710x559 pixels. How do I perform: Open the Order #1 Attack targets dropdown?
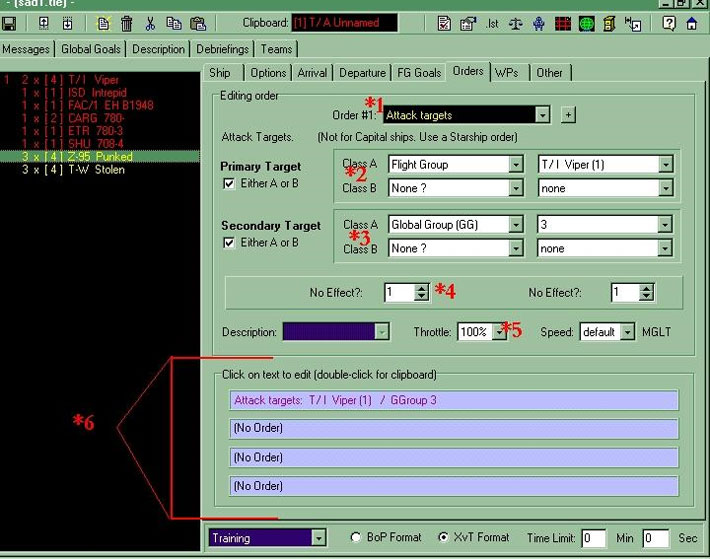[x=542, y=115]
